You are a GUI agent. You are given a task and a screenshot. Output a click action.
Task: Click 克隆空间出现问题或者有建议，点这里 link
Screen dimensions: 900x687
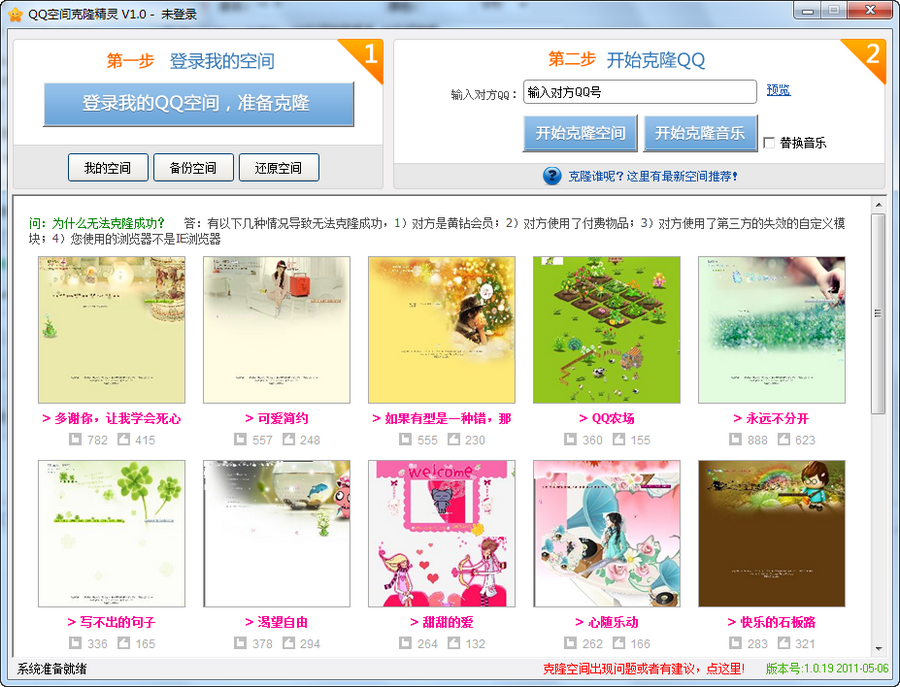[x=643, y=669]
